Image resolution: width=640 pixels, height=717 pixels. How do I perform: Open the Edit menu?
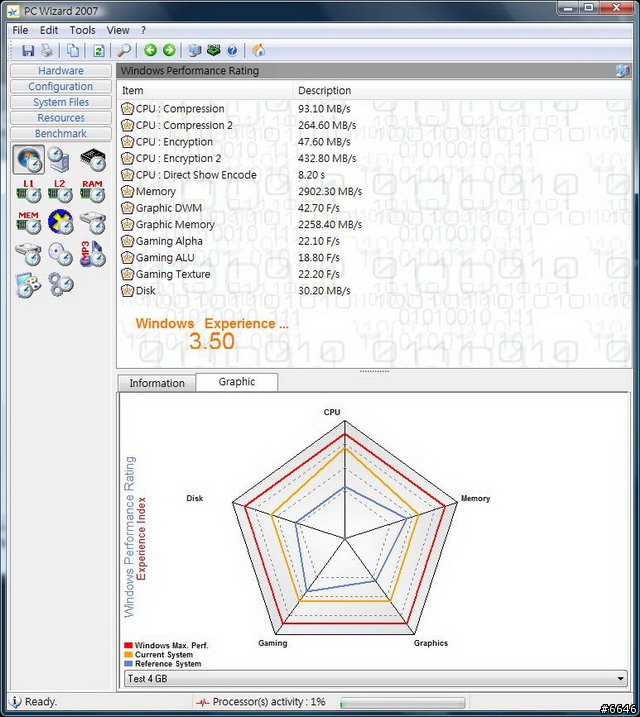click(49, 30)
